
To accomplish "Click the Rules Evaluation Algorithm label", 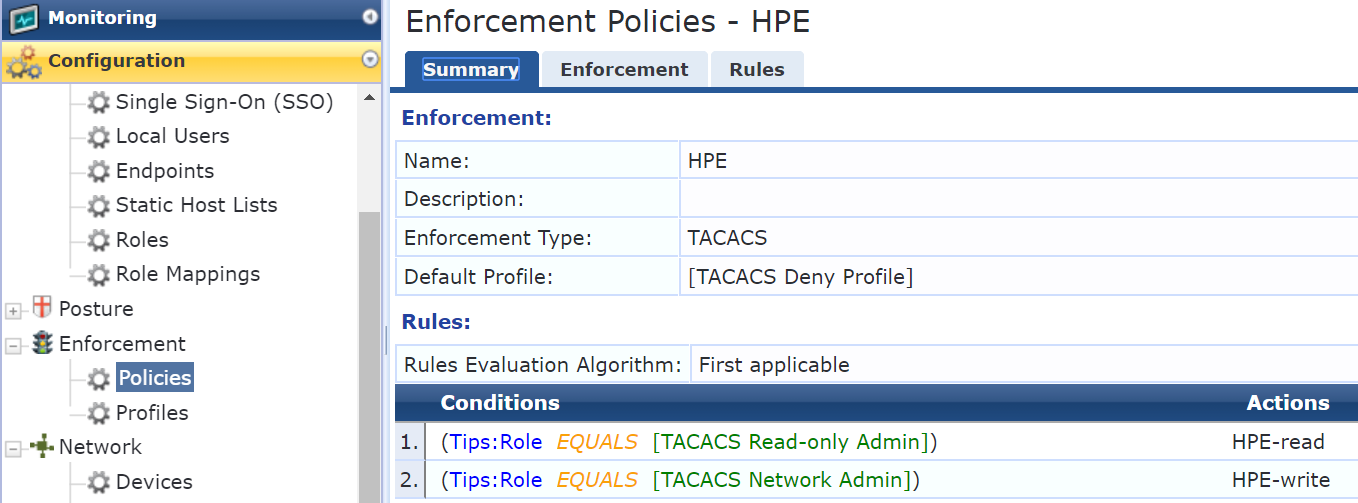I will (x=542, y=365).
